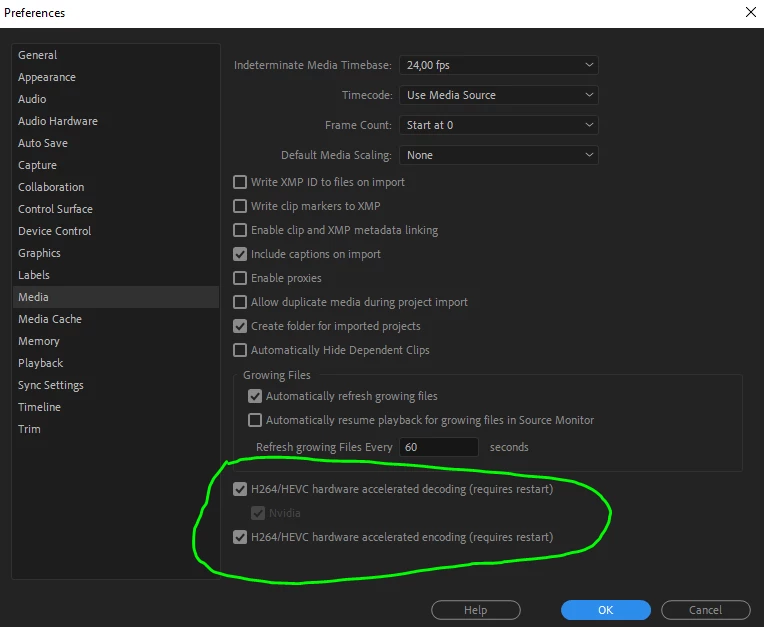Expand the Frame Count dropdown
The height and width of the screenshot is (627, 764).
(498, 125)
